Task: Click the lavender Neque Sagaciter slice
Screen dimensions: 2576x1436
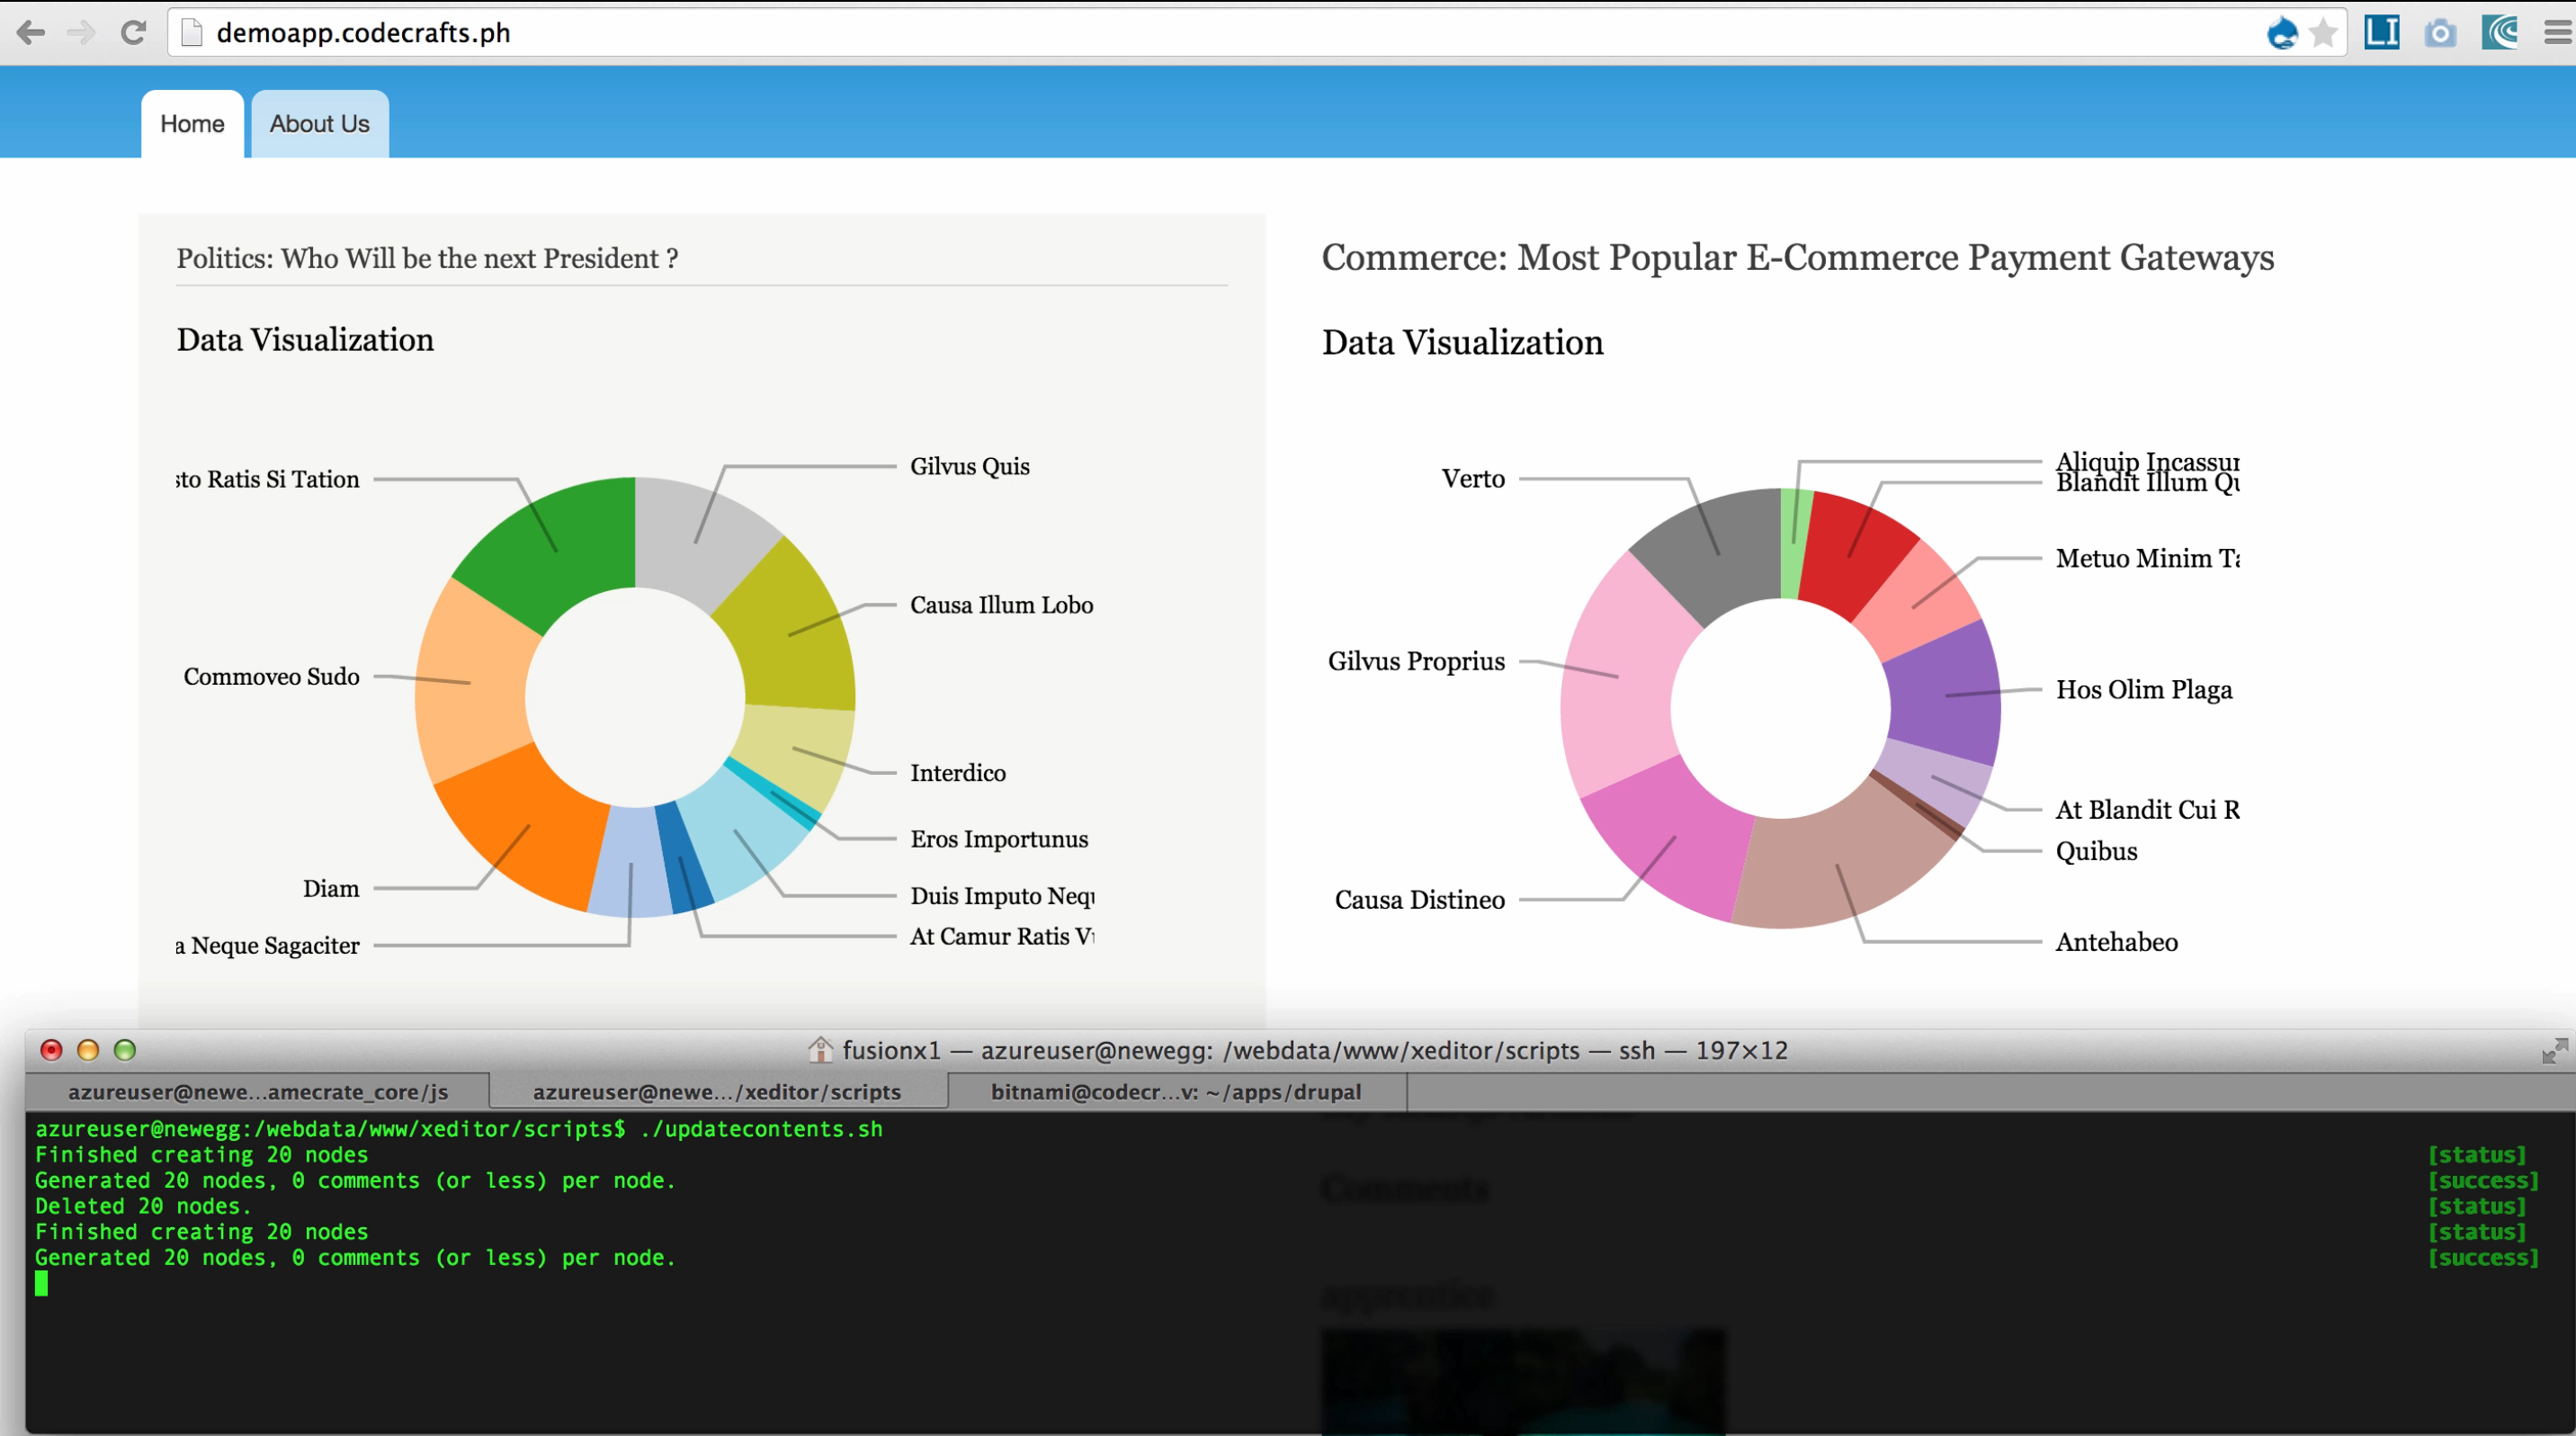Action: [630, 862]
